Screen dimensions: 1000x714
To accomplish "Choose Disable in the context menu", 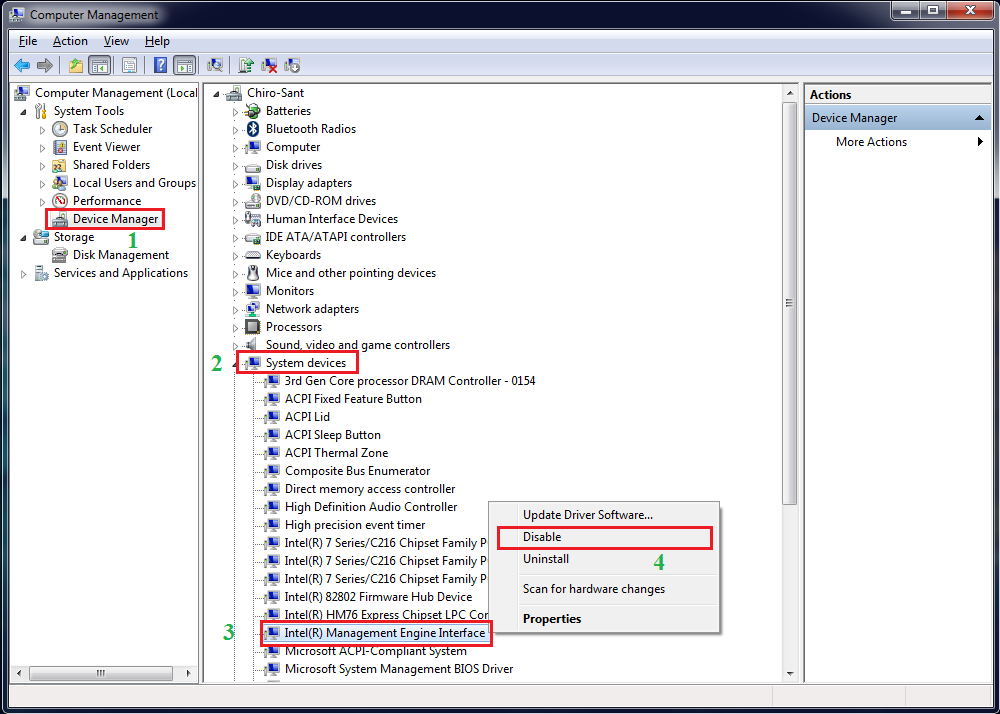I will tap(542, 537).
